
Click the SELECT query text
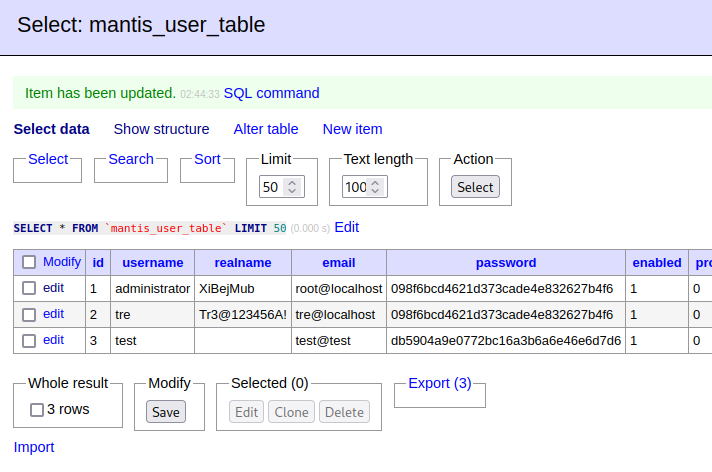[150, 228]
